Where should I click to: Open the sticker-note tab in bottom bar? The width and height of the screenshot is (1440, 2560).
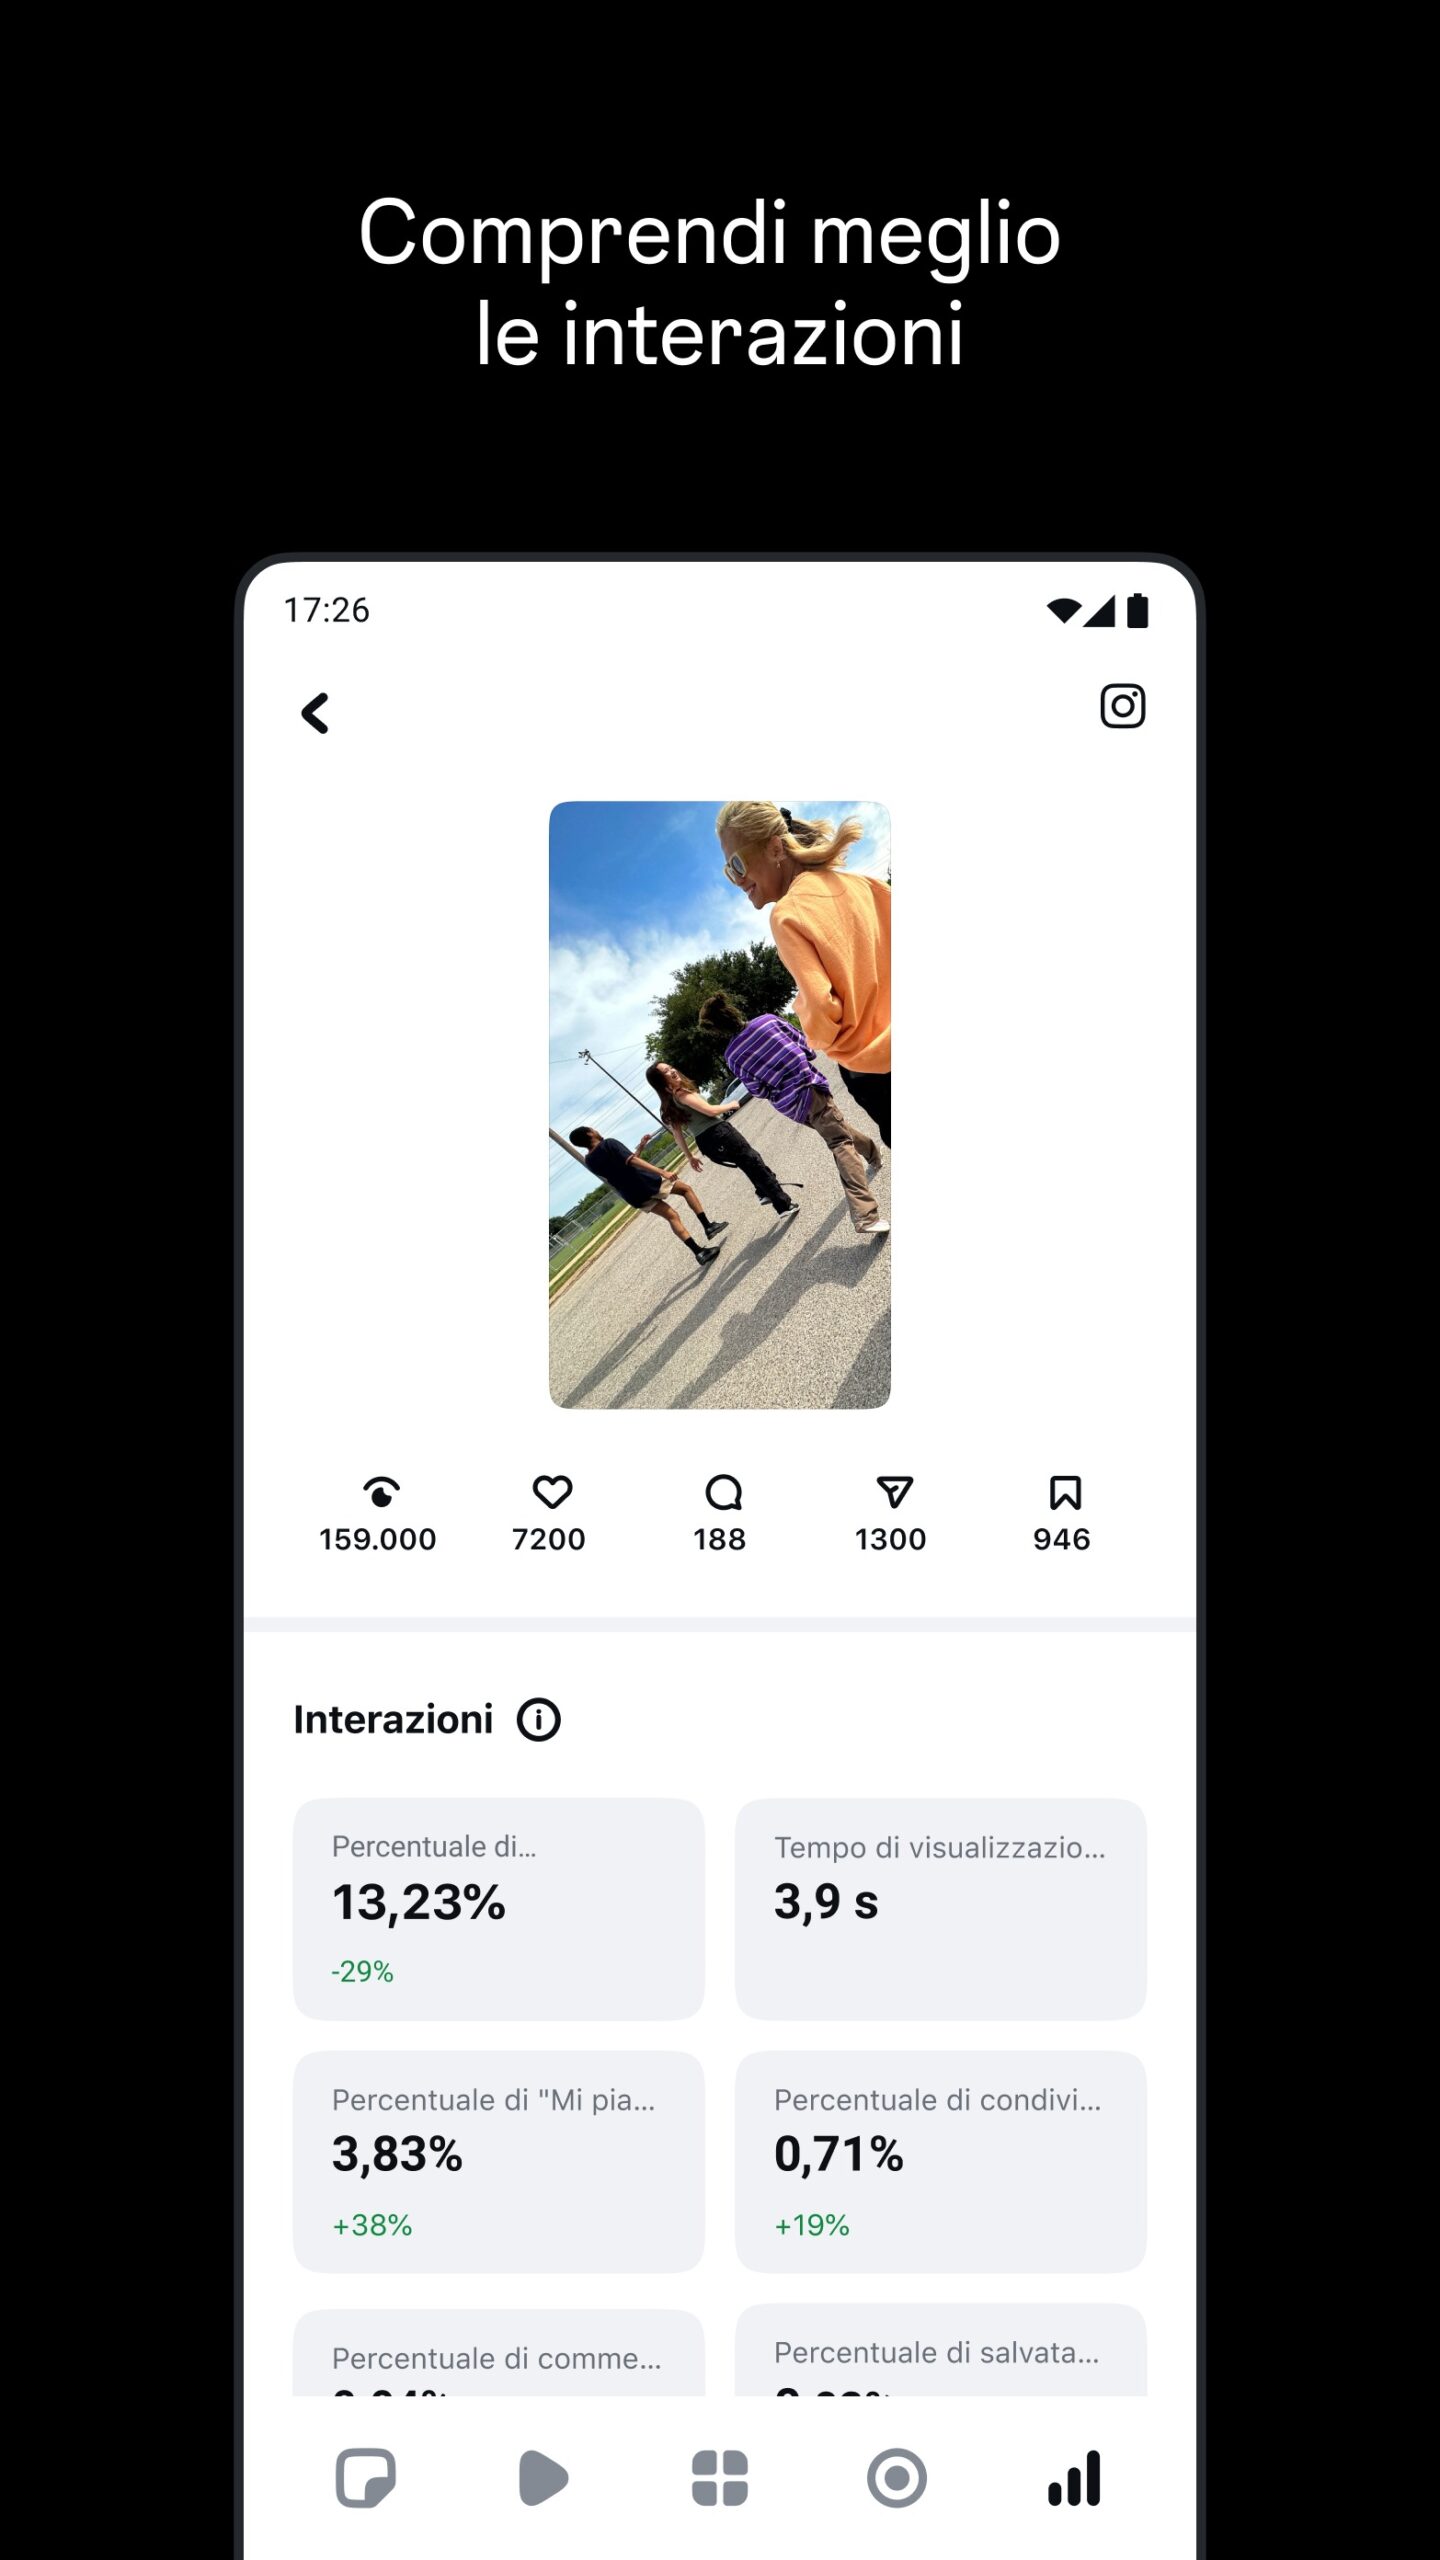coord(366,2478)
